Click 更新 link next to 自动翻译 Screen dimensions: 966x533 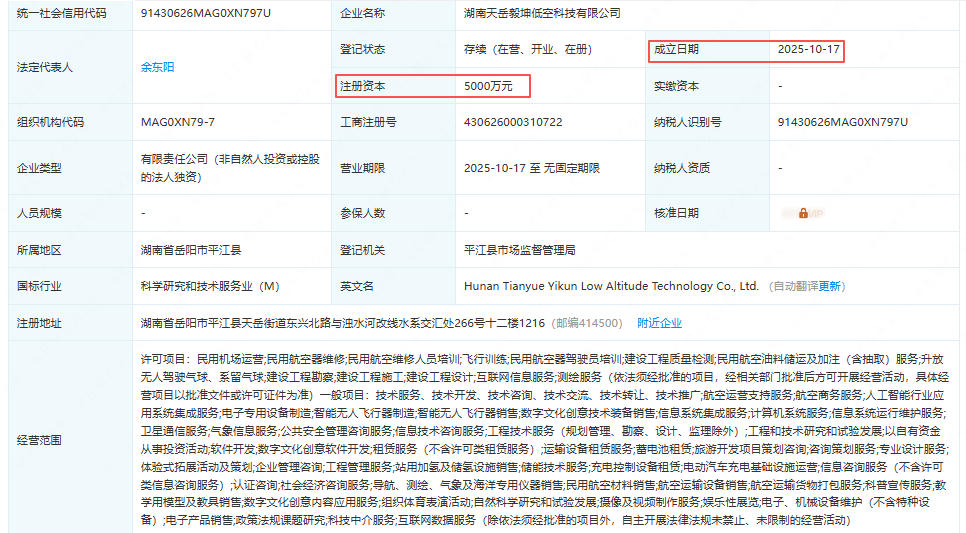(x=830, y=286)
